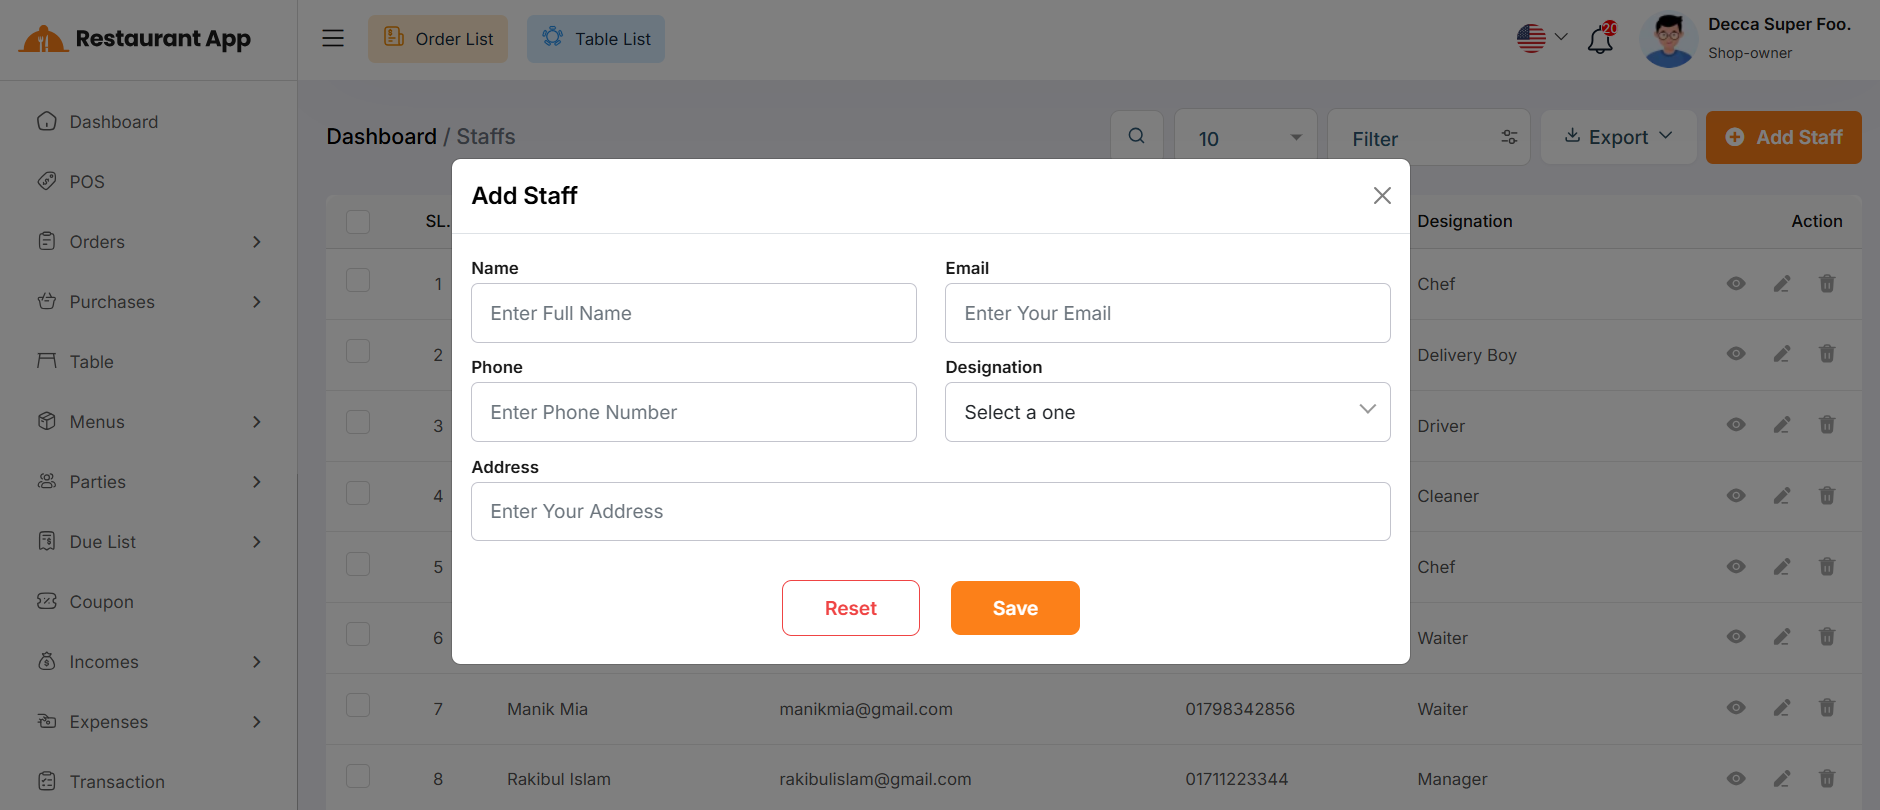
Task: Close the Add Staff dialog
Action: tap(1382, 196)
